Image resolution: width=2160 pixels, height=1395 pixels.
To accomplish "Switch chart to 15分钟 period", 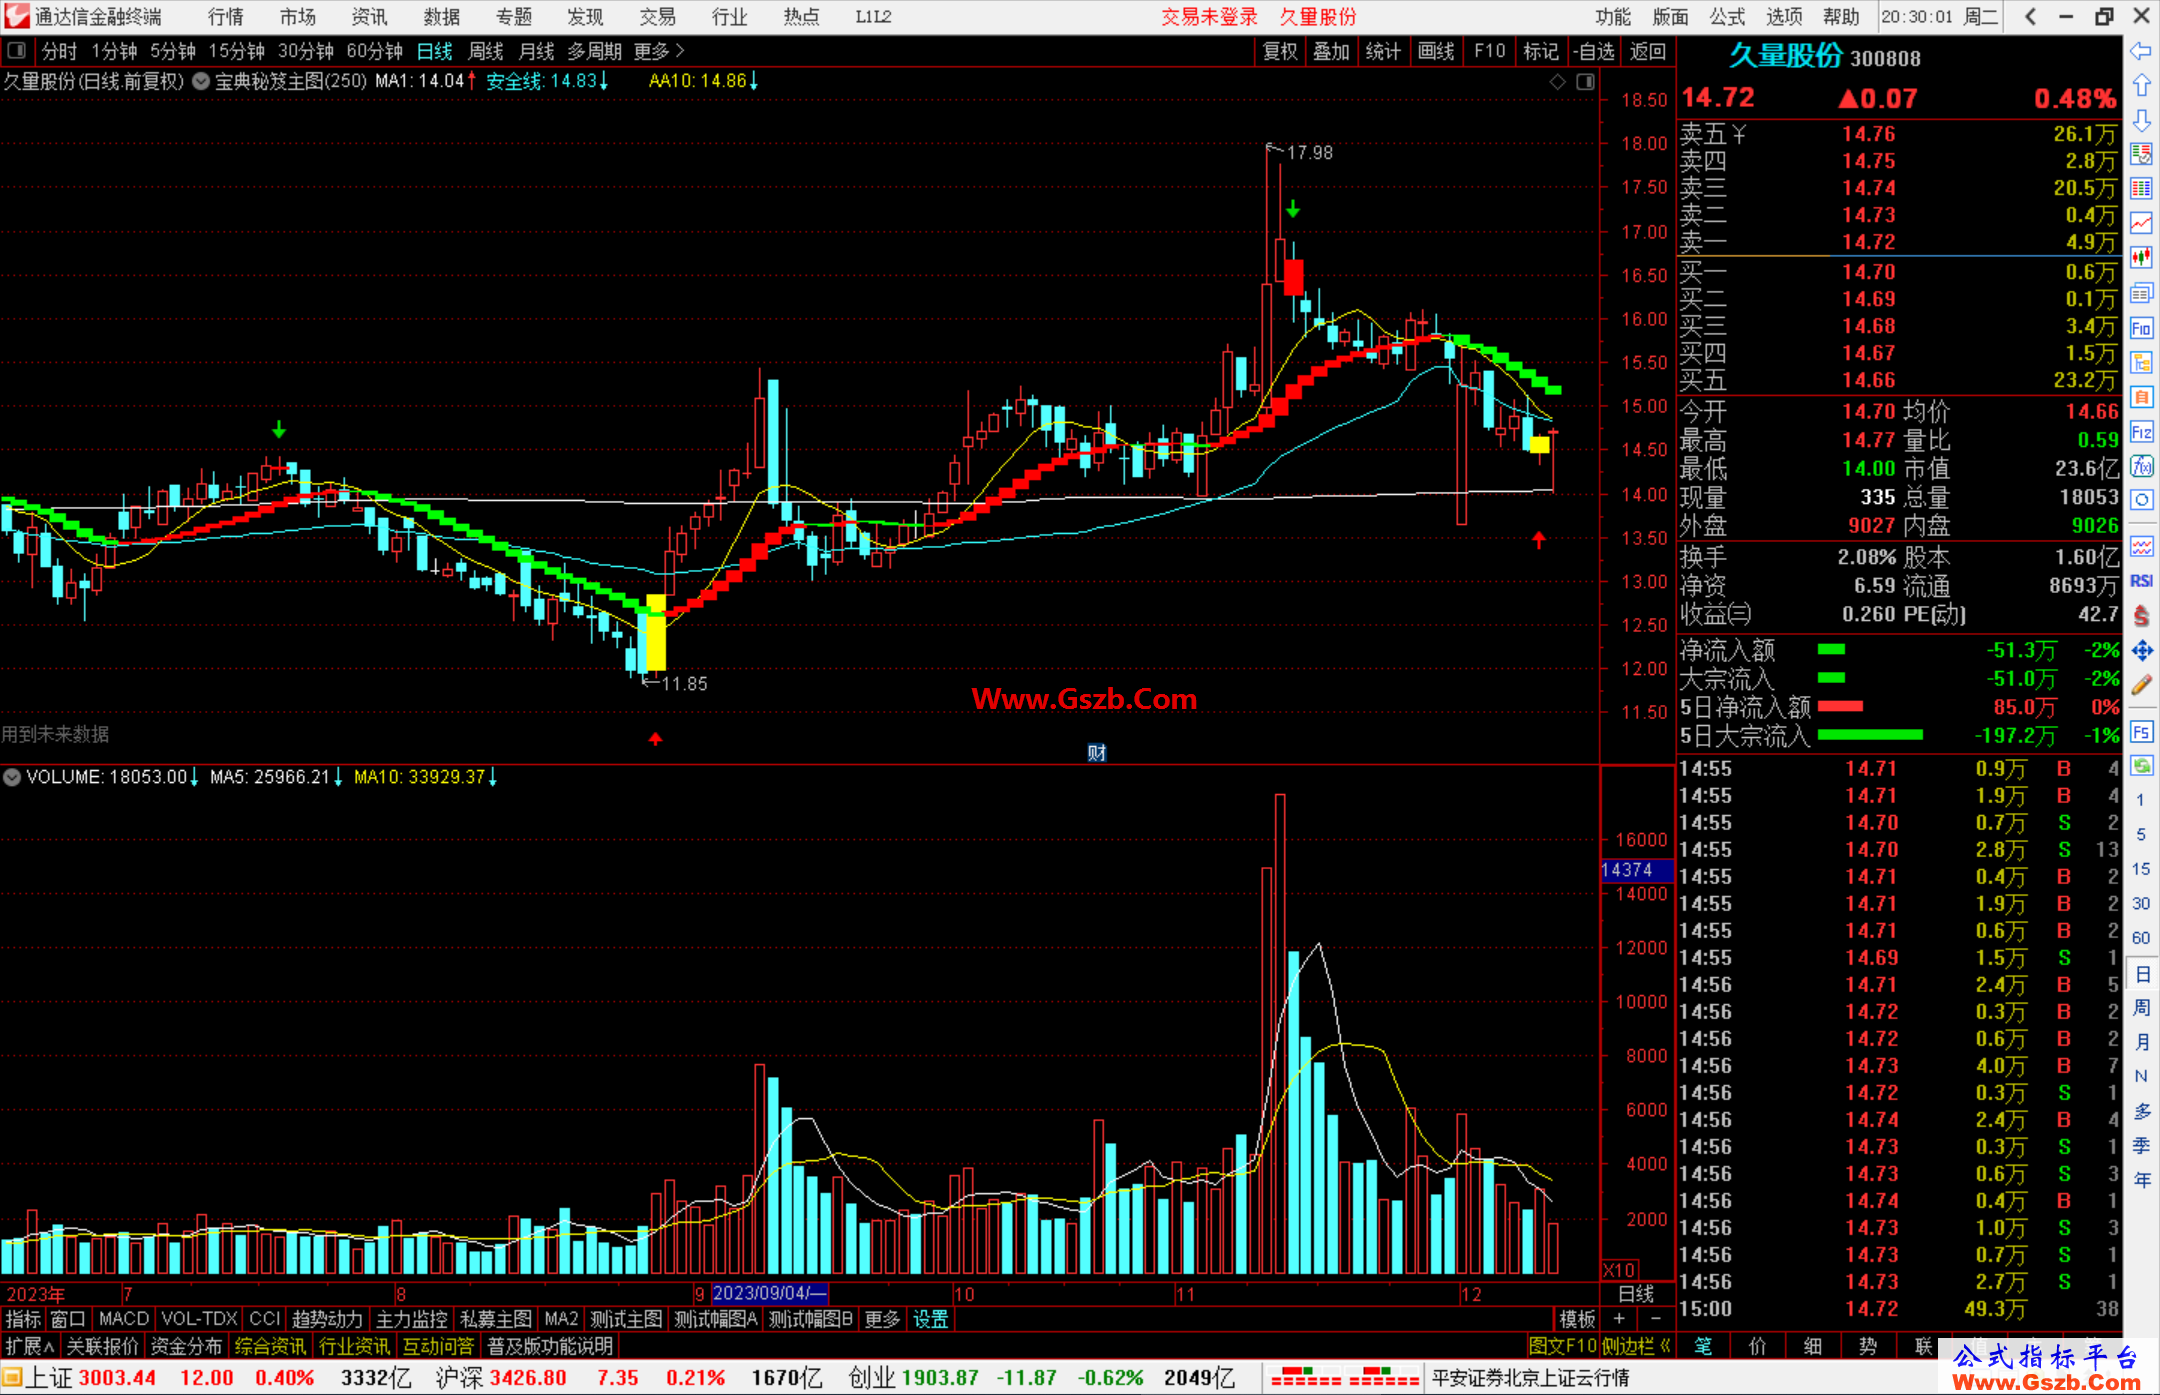I will point(237,51).
